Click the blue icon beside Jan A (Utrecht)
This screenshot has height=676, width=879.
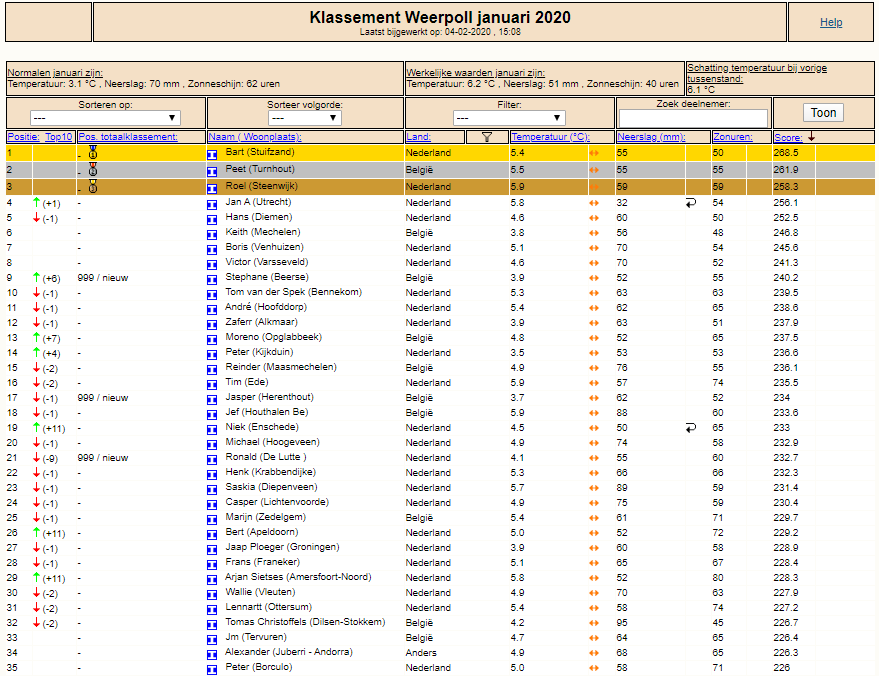tap(212, 205)
